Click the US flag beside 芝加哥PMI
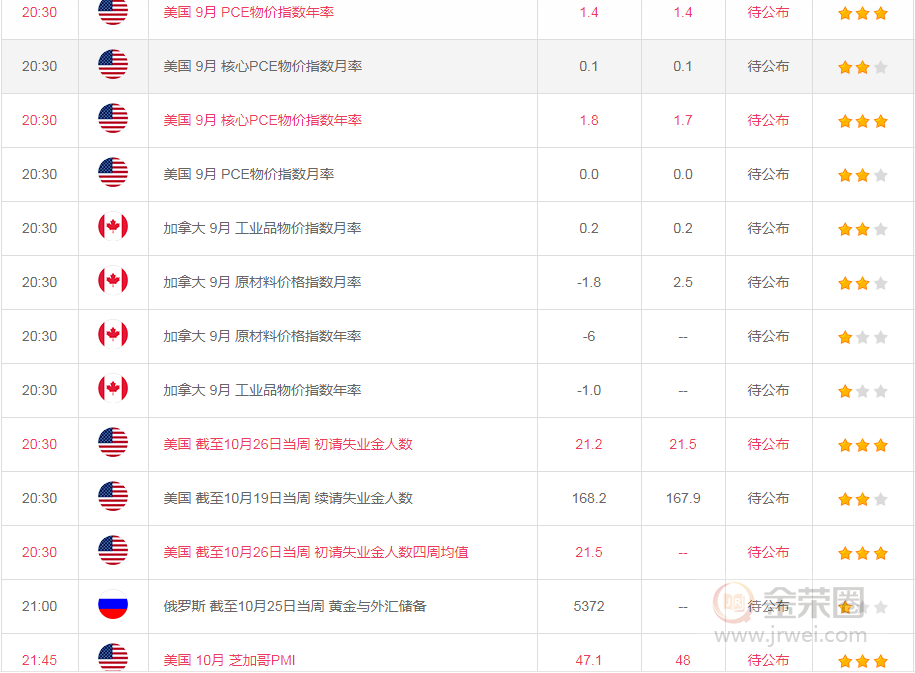This screenshot has width=915, height=673. tap(113, 659)
